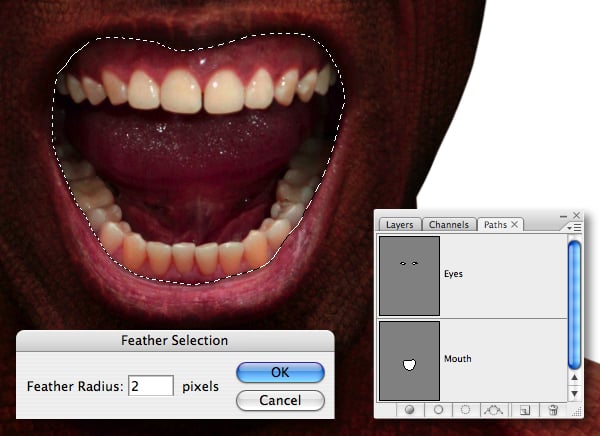The image size is (600, 436).
Task: Collapse the panel with the minimize dash
Action: 563,216
